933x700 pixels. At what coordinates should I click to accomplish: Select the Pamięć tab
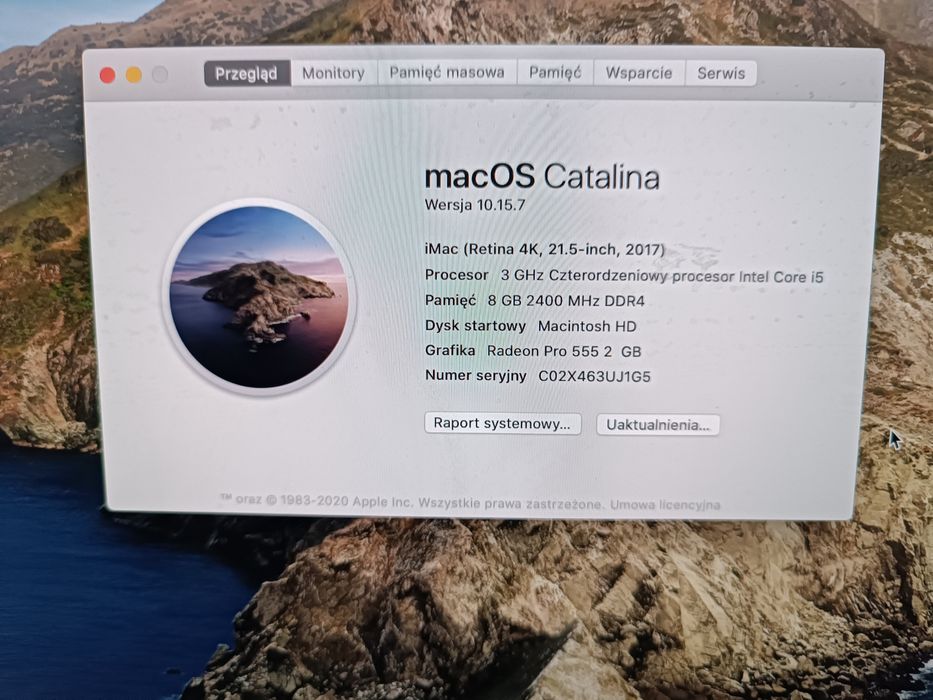tap(555, 73)
